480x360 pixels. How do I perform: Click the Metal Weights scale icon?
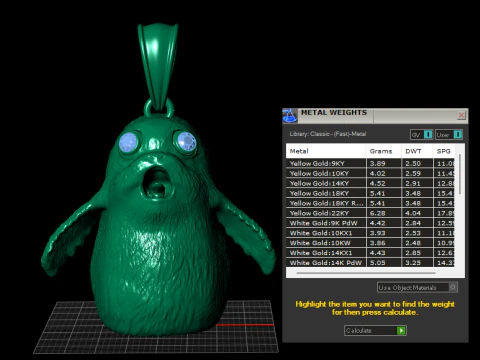[289, 116]
